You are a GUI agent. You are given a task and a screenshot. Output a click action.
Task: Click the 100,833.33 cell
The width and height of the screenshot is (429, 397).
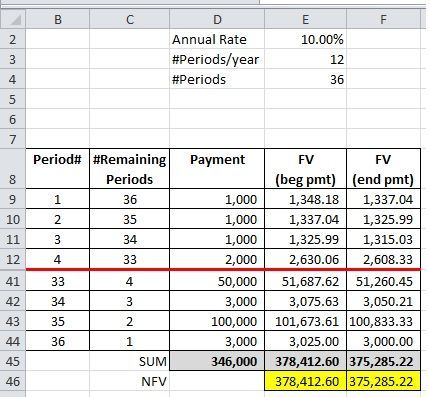(383, 321)
